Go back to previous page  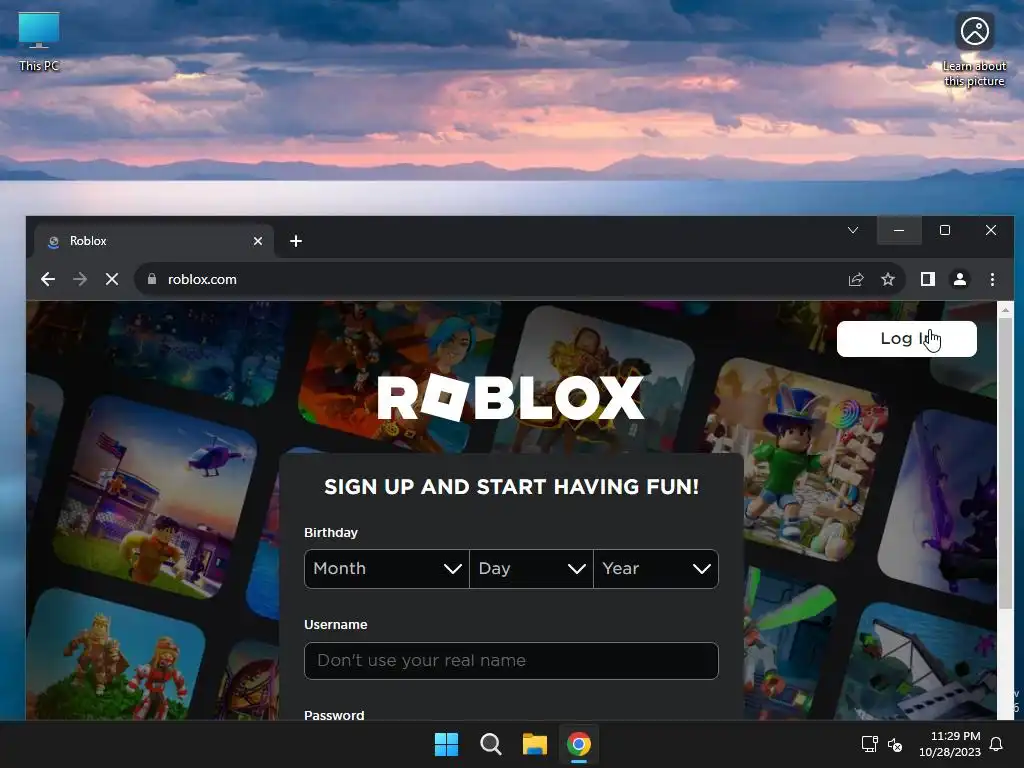(48, 280)
